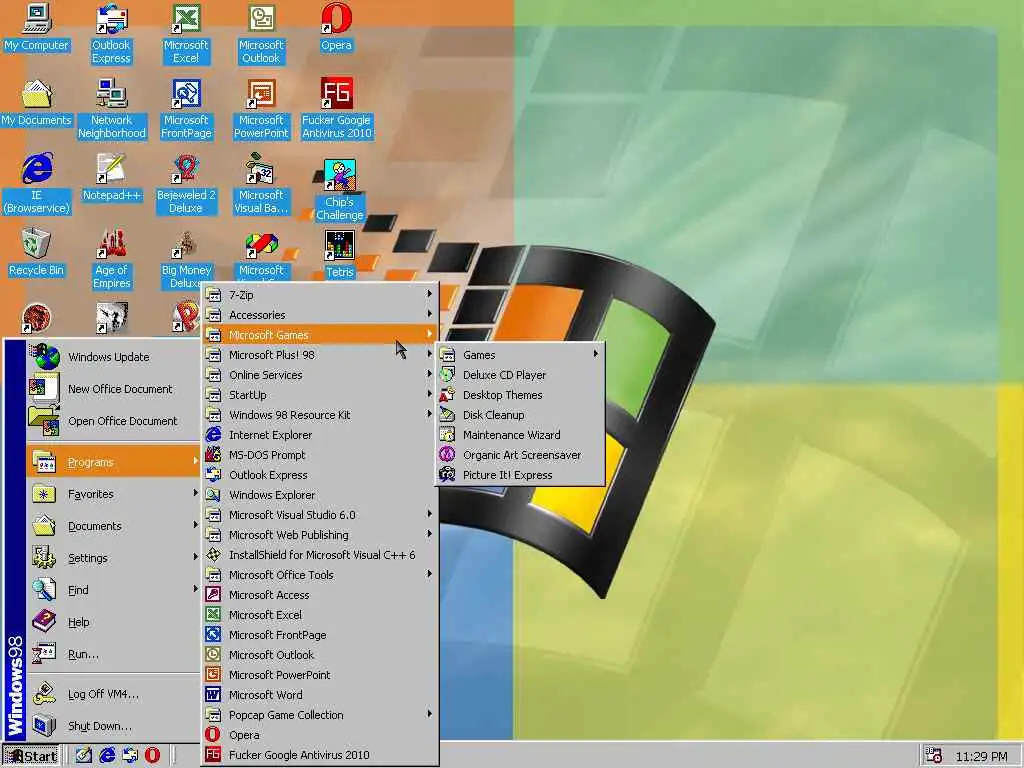Expand the Online Services program group
This screenshot has width=1024, height=768.
(319, 375)
